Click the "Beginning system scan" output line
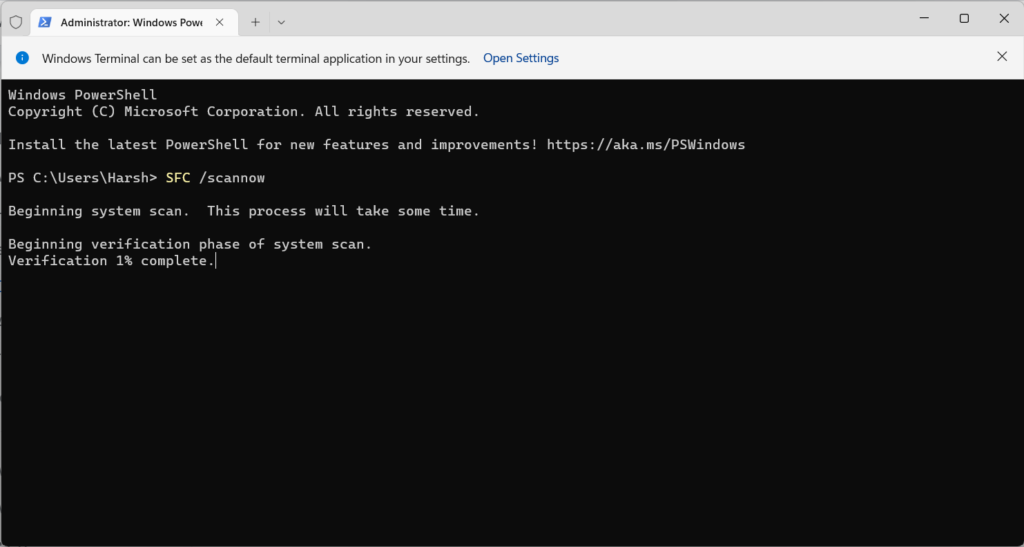1024x547 pixels. 243,211
